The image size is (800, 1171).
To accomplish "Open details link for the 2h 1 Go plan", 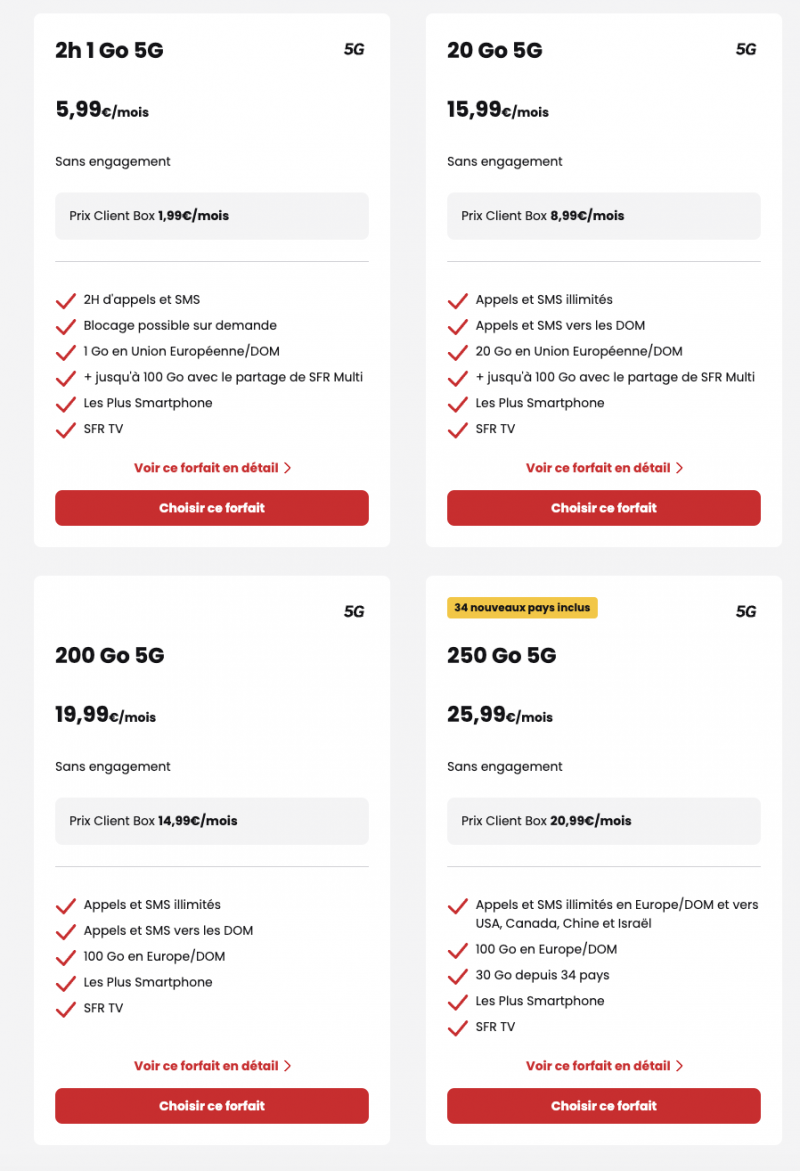I will 205,468.
